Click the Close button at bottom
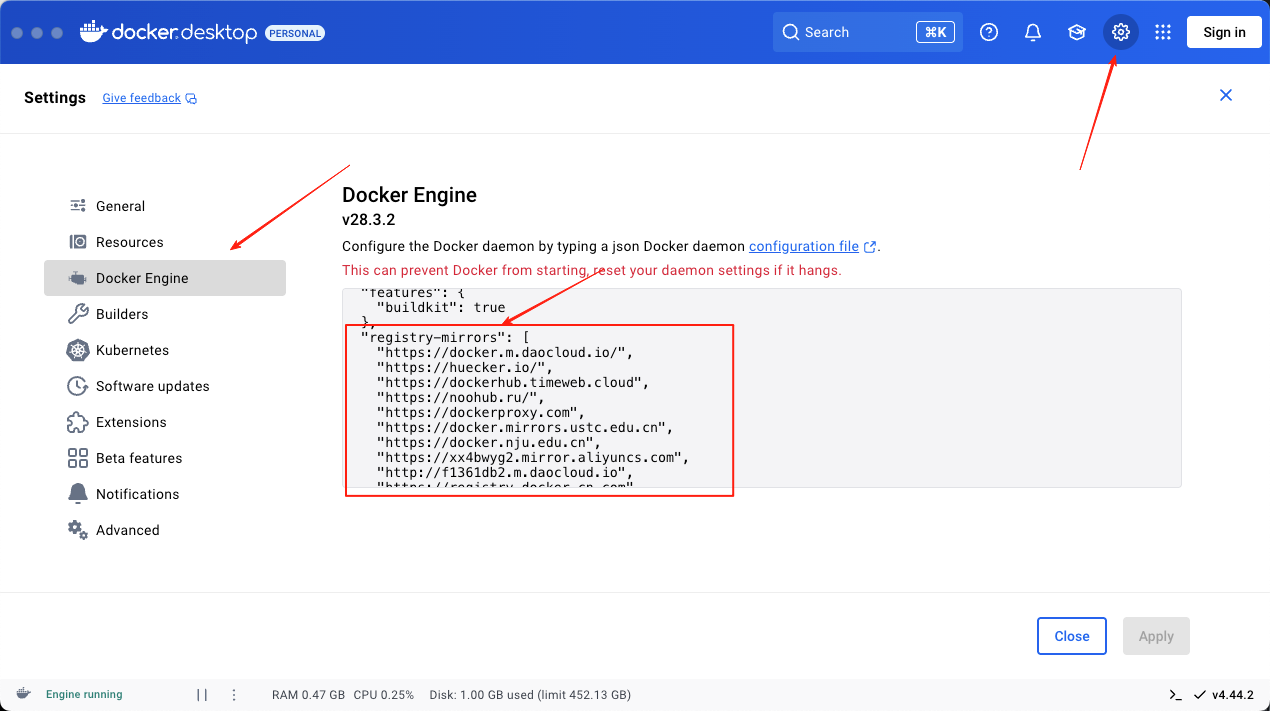The width and height of the screenshot is (1270, 711). pyautogui.click(x=1072, y=636)
